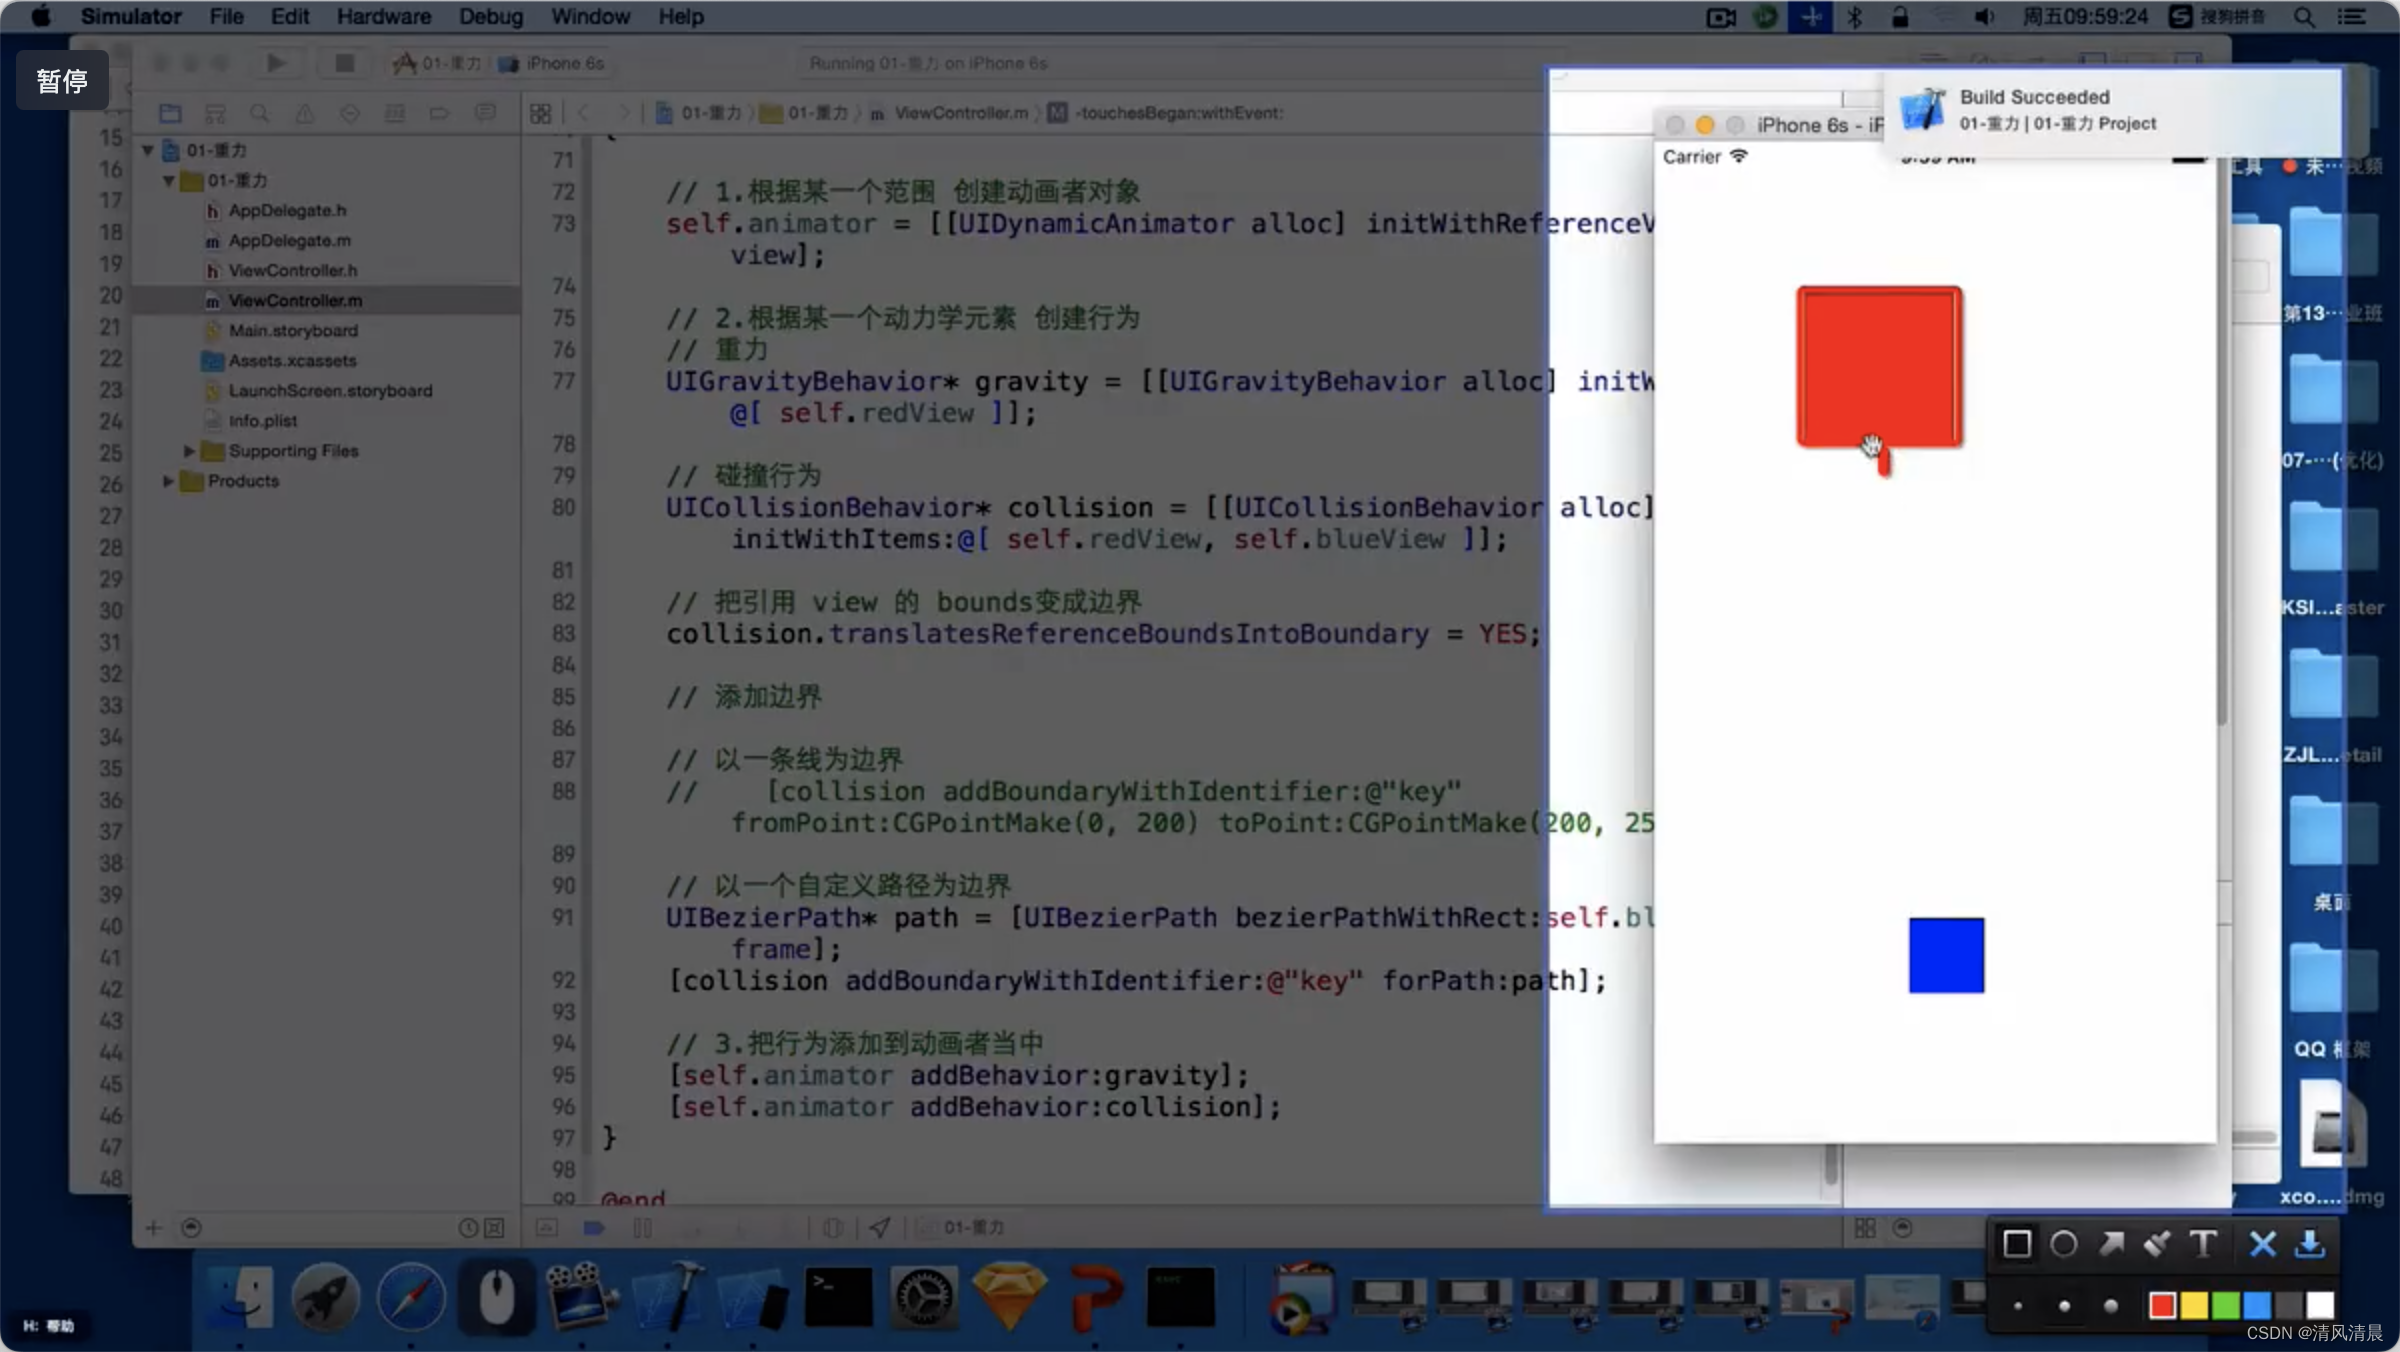This screenshot has width=2400, height=1352.
Task: Click the Run button to build project
Action: pos(272,63)
